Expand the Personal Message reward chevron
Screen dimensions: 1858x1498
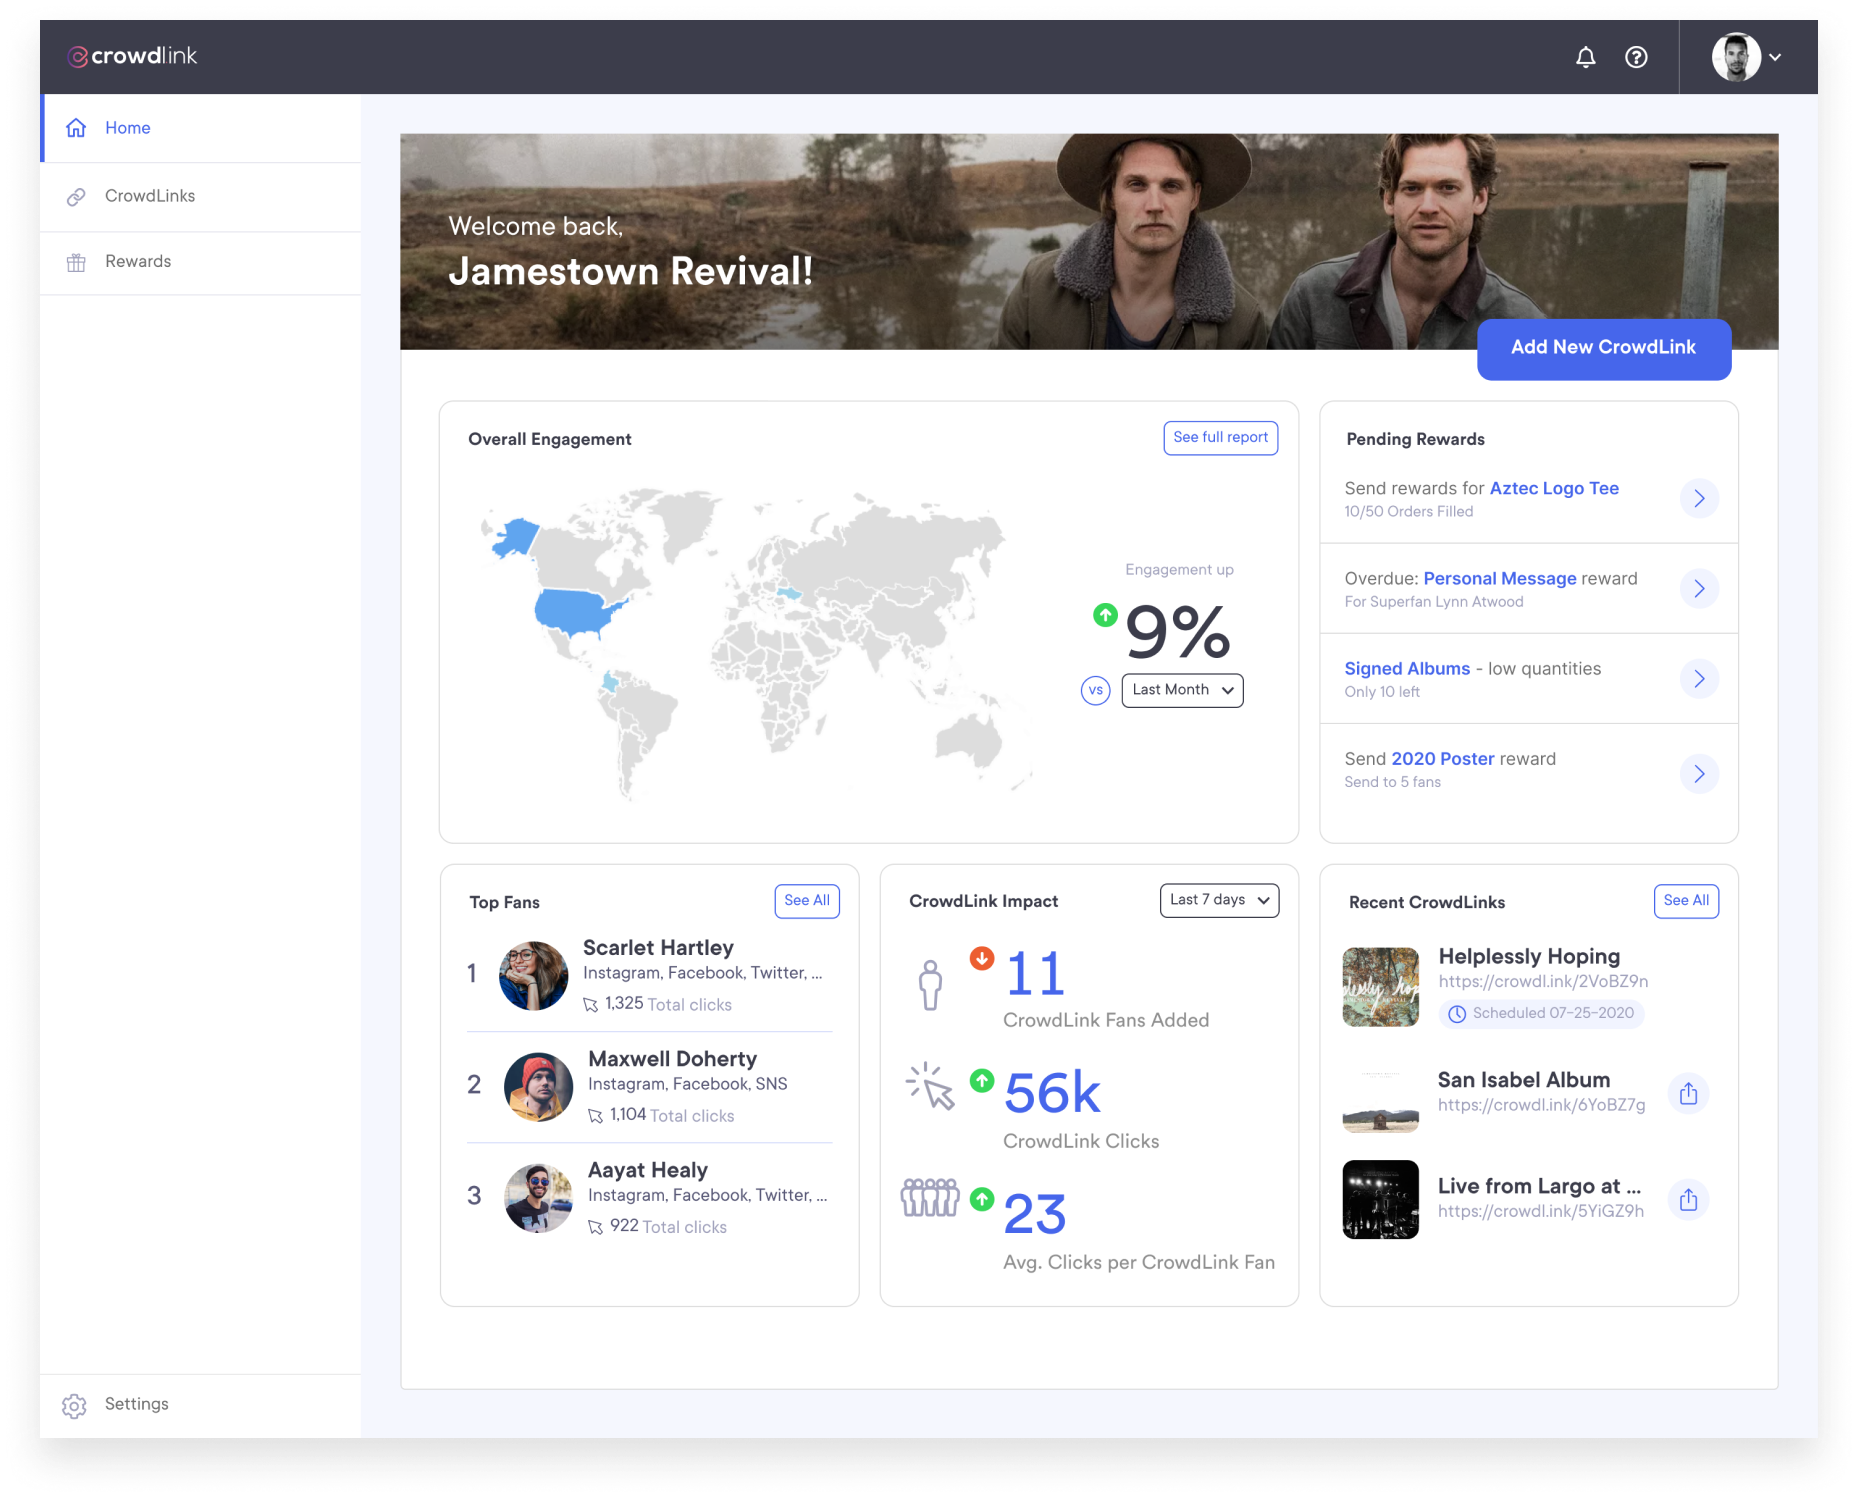(1699, 588)
